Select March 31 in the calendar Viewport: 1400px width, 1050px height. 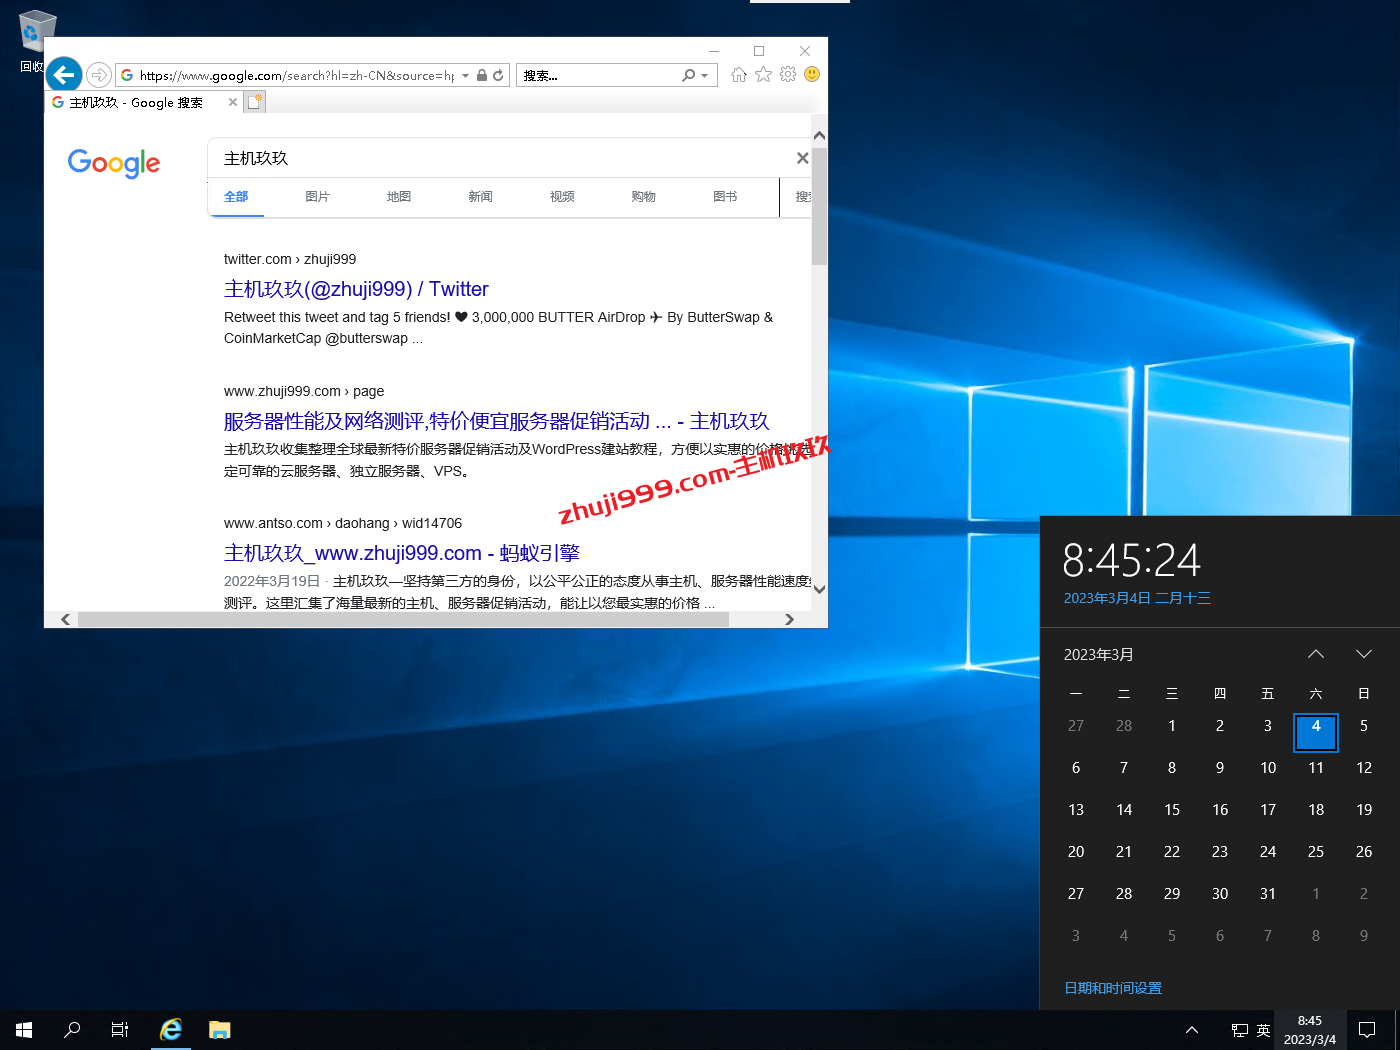pos(1268,894)
